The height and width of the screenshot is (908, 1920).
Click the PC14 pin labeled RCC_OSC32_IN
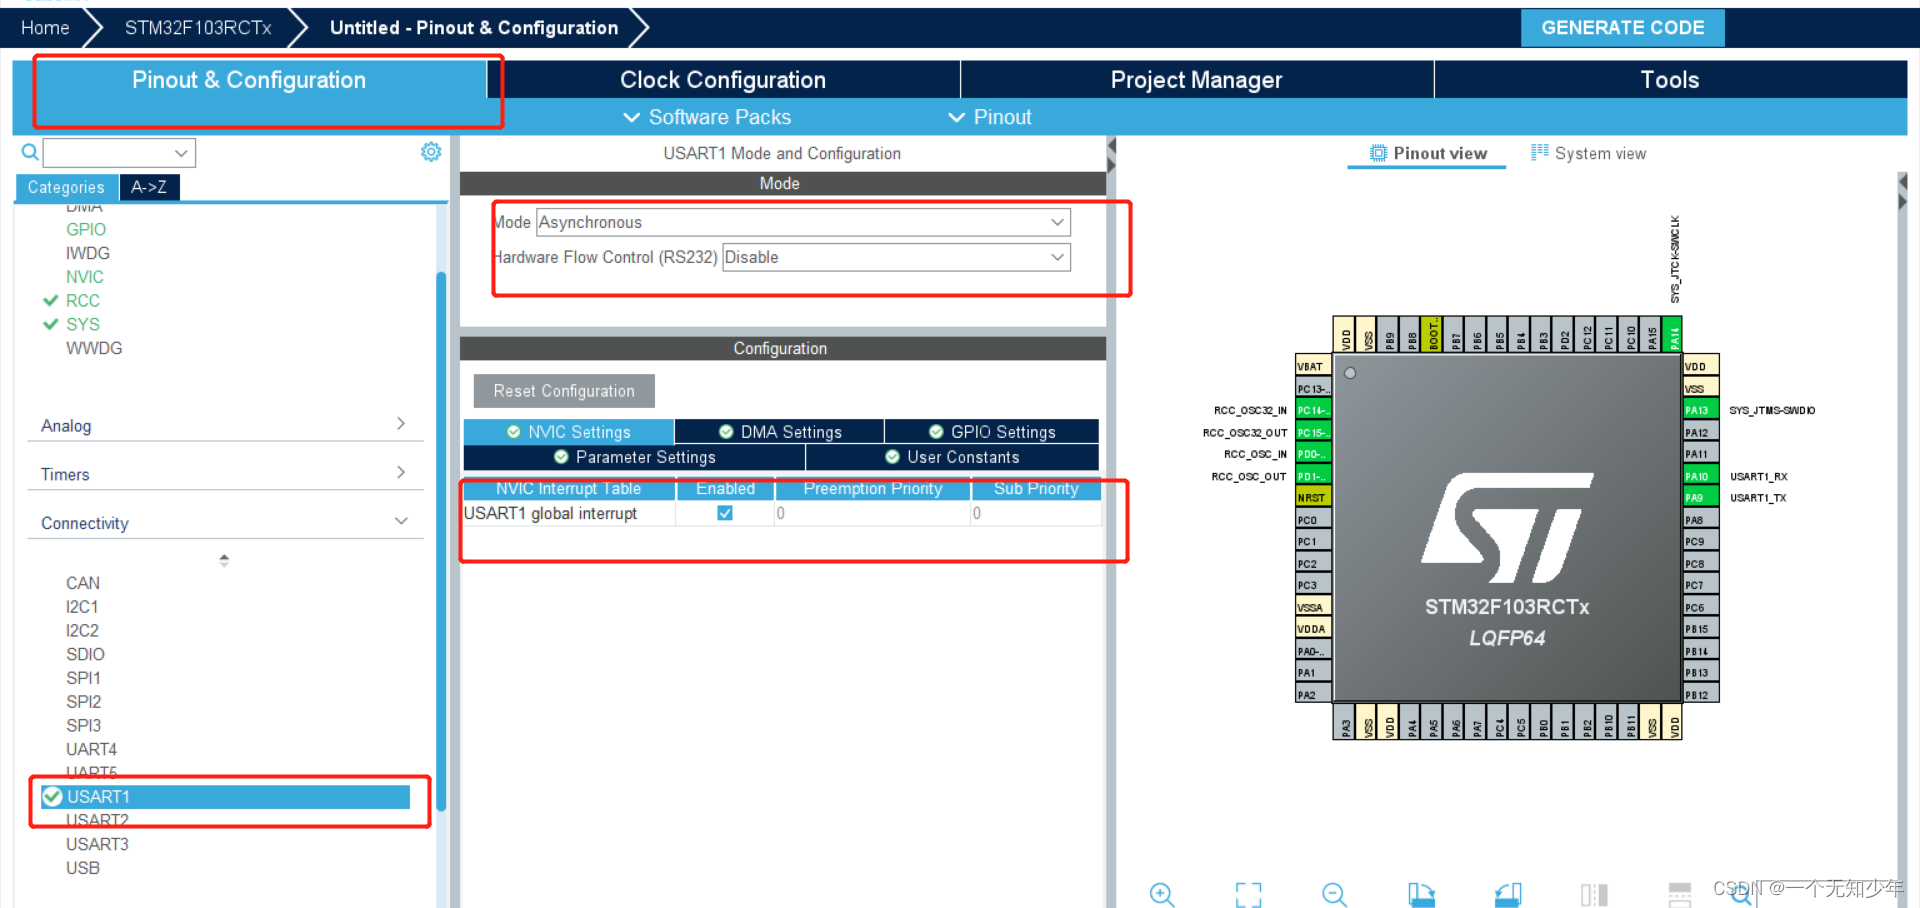click(1313, 410)
